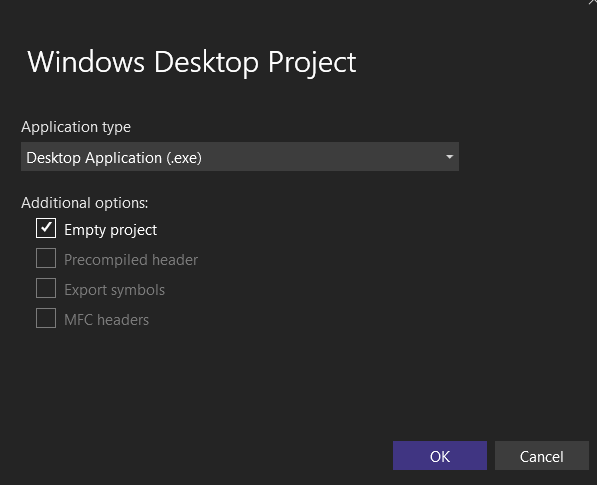Tick the Precompiled header checkbox
This screenshot has width=597, height=485.
point(46,258)
